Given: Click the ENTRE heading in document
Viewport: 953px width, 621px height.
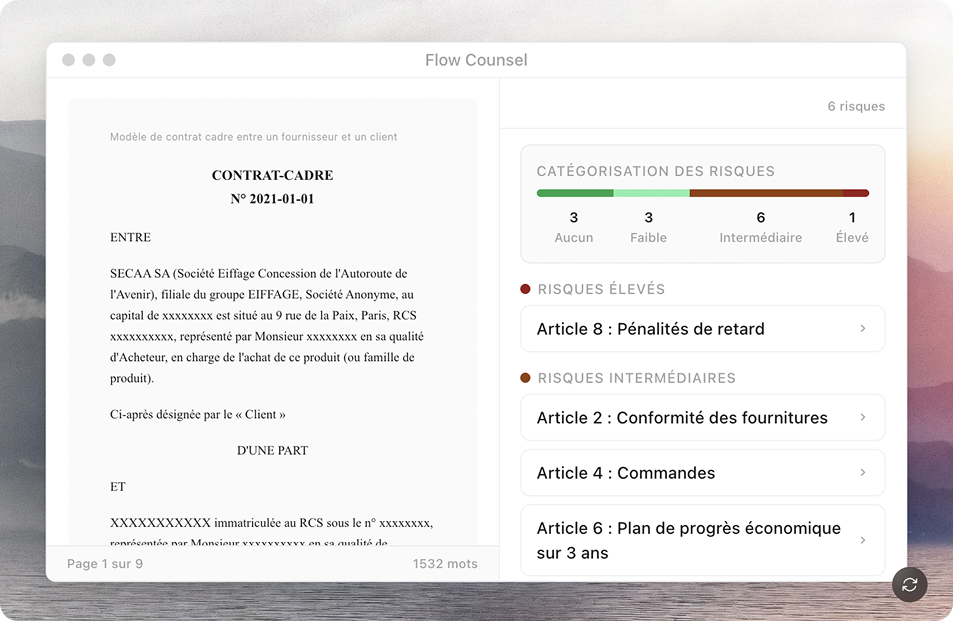Looking at the screenshot, I should coord(130,238).
